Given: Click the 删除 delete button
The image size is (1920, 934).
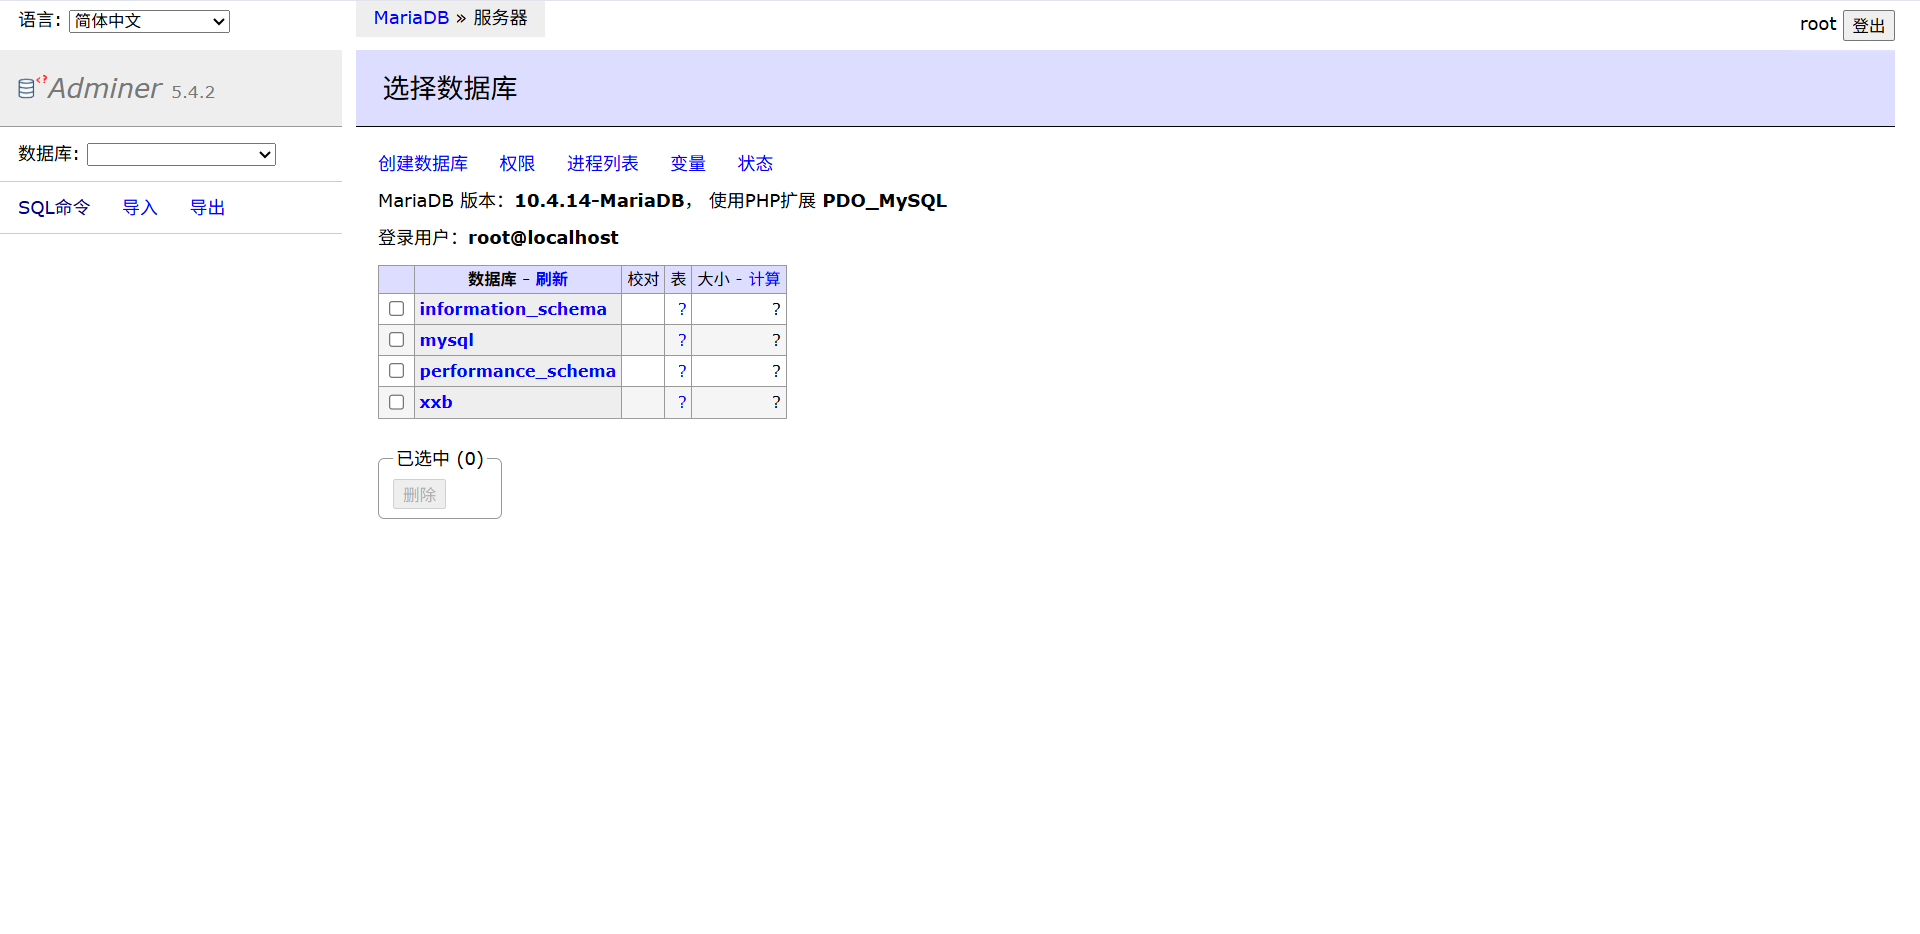Looking at the screenshot, I should [419, 494].
